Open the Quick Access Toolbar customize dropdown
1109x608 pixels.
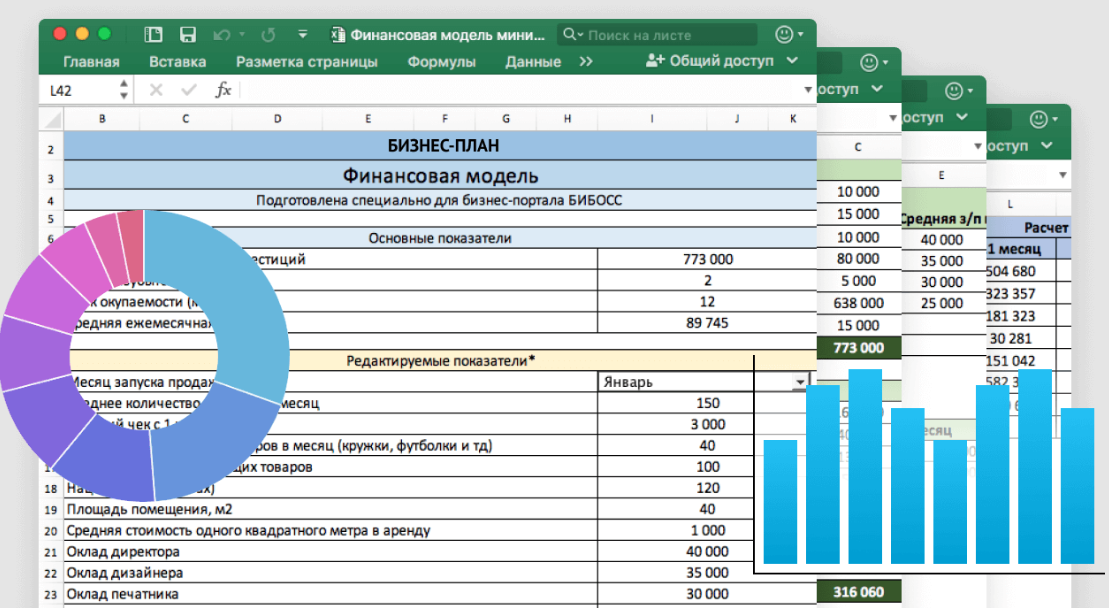[303, 35]
